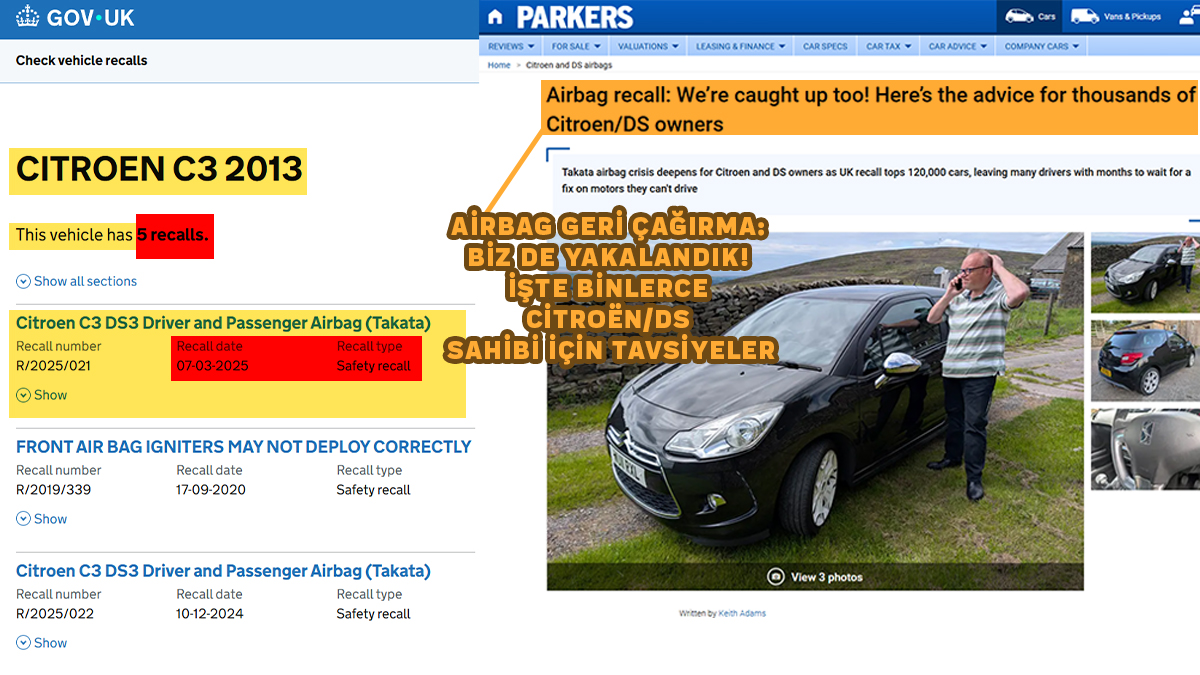Click the Parkers home icon
Image resolution: width=1200 pixels, height=675 pixels.
point(497,17)
